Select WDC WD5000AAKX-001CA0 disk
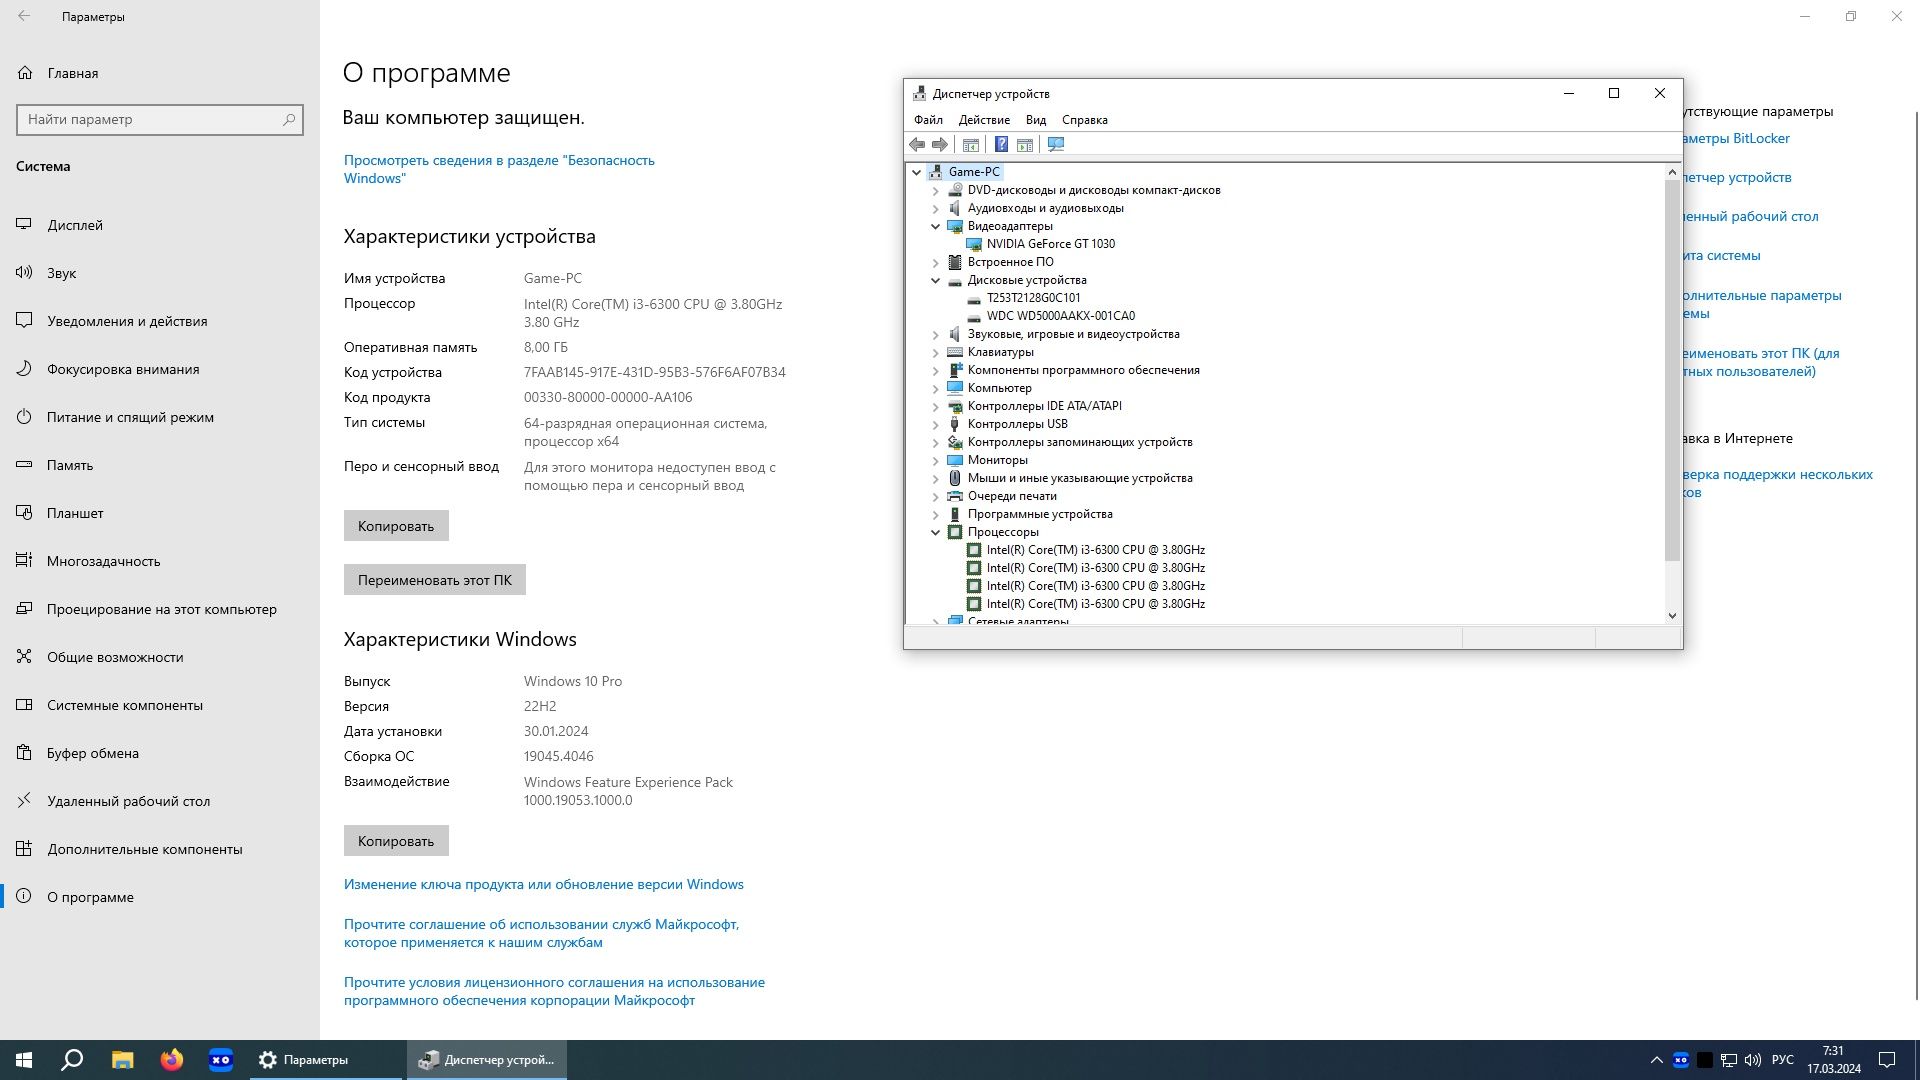The image size is (1920, 1080). tap(1060, 316)
